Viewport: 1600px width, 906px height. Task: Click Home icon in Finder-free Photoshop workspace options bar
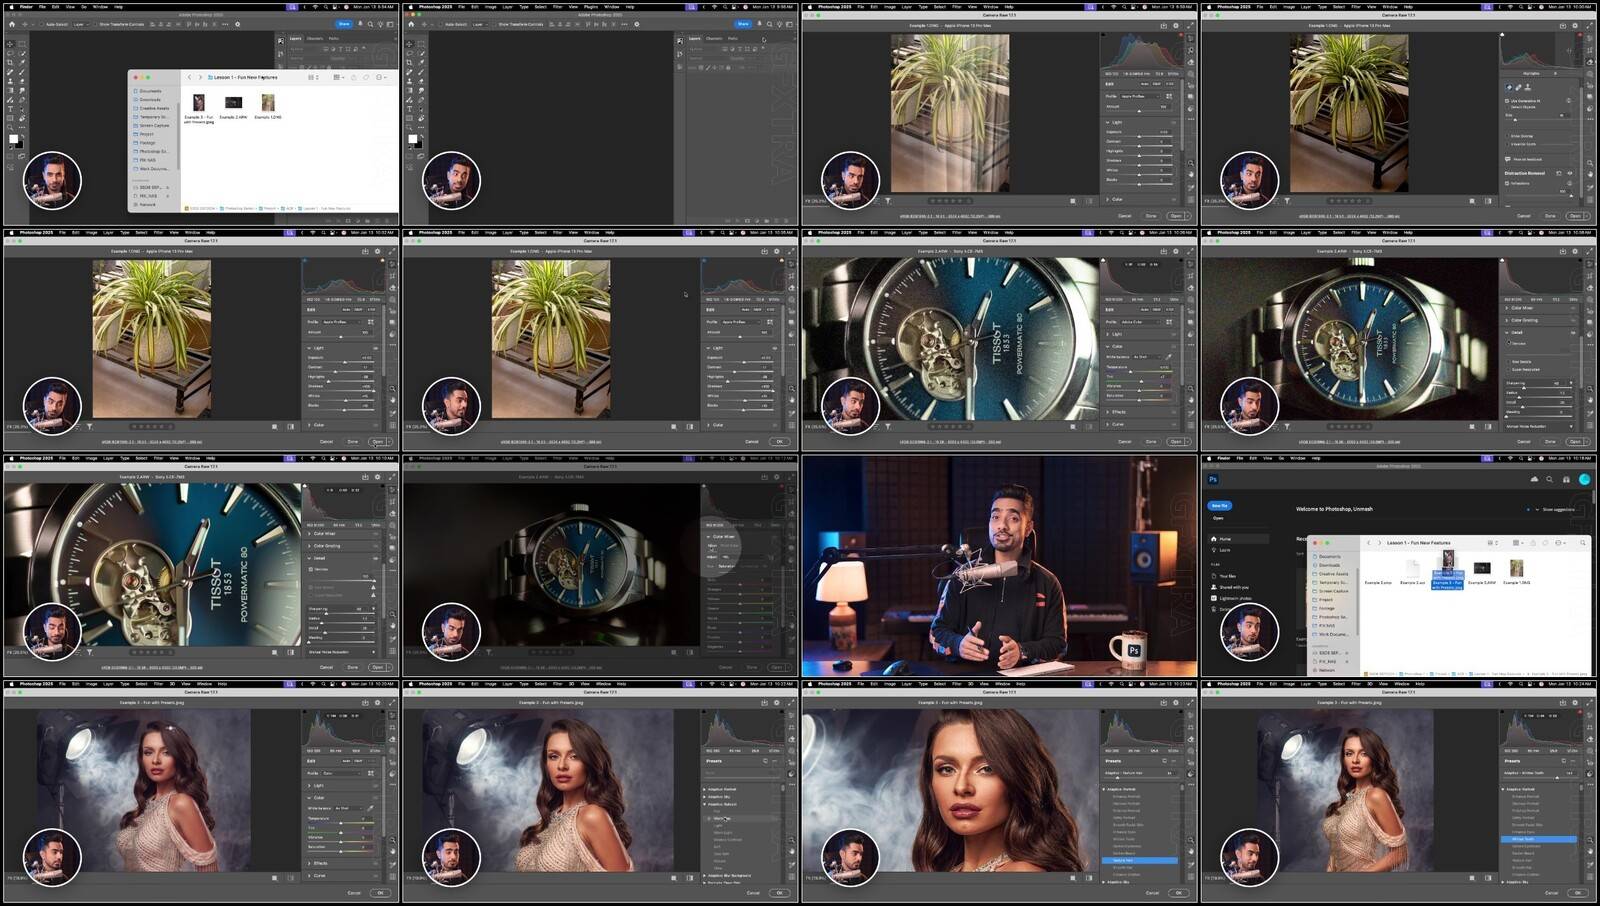click(x=411, y=24)
